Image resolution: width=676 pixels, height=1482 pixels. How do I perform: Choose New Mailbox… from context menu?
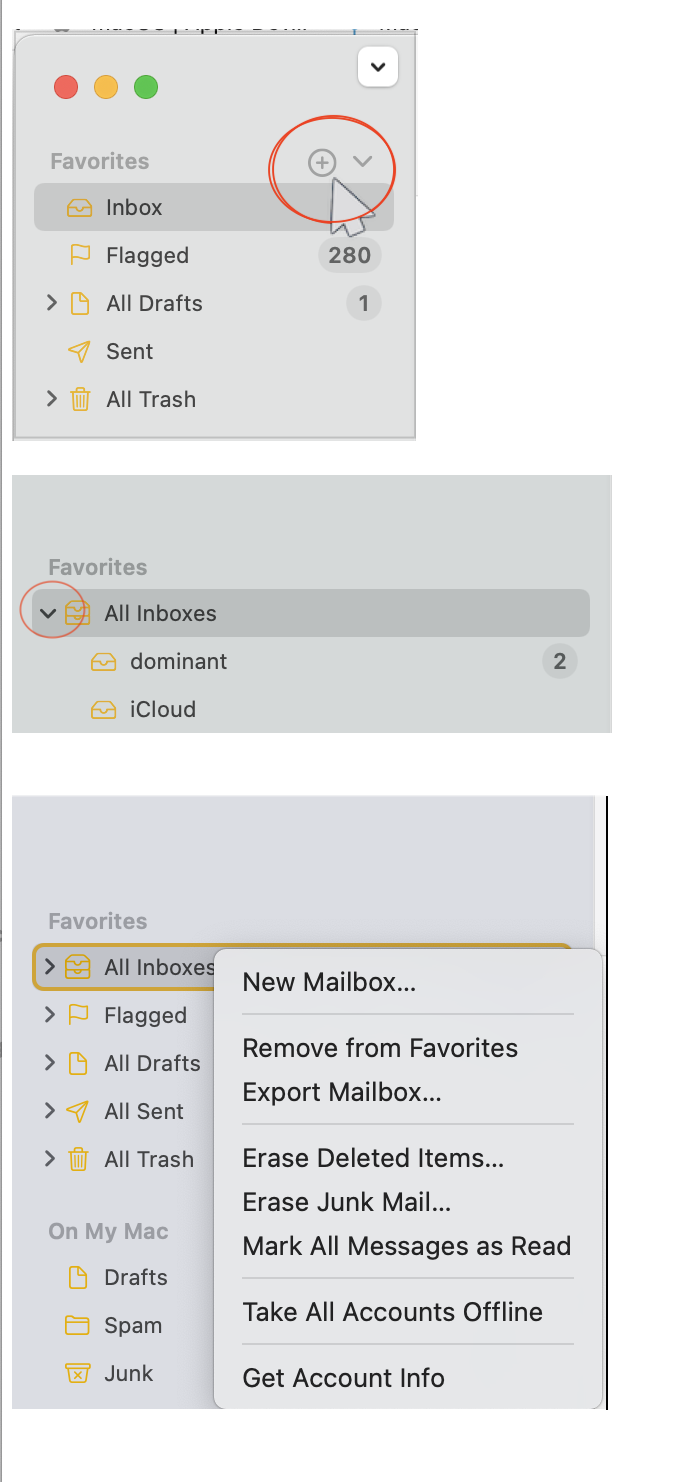pyautogui.click(x=329, y=982)
